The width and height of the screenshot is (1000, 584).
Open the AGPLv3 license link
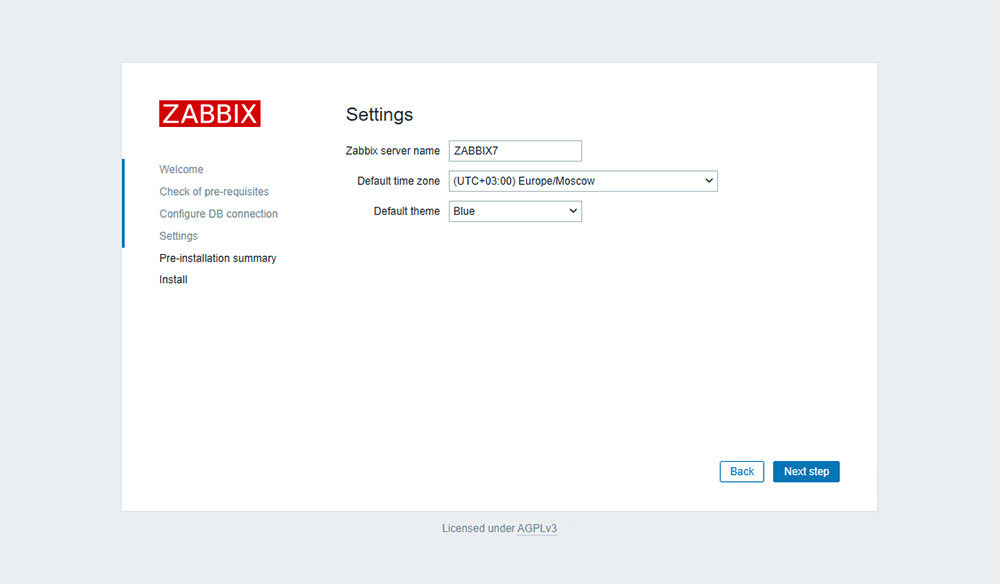(537, 529)
